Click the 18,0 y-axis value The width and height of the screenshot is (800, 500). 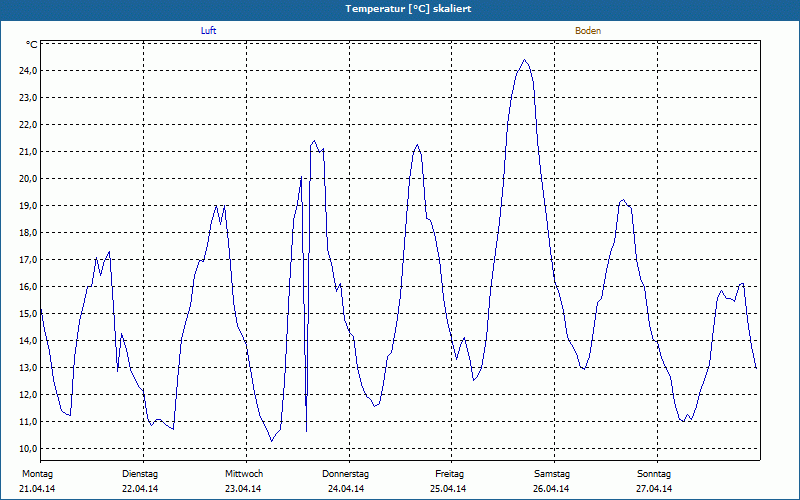click(x=28, y=233)
